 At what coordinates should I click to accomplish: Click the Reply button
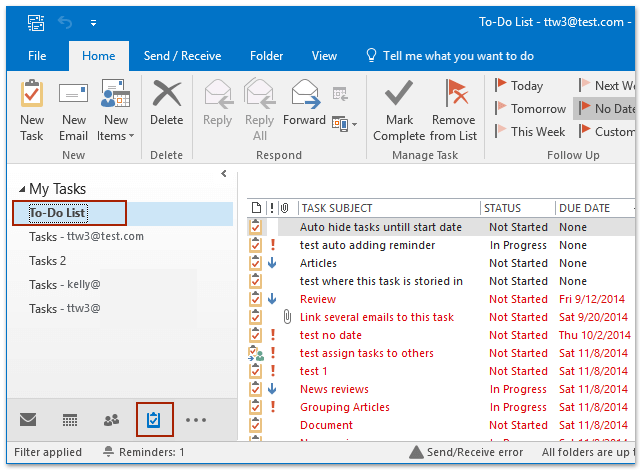218,103
